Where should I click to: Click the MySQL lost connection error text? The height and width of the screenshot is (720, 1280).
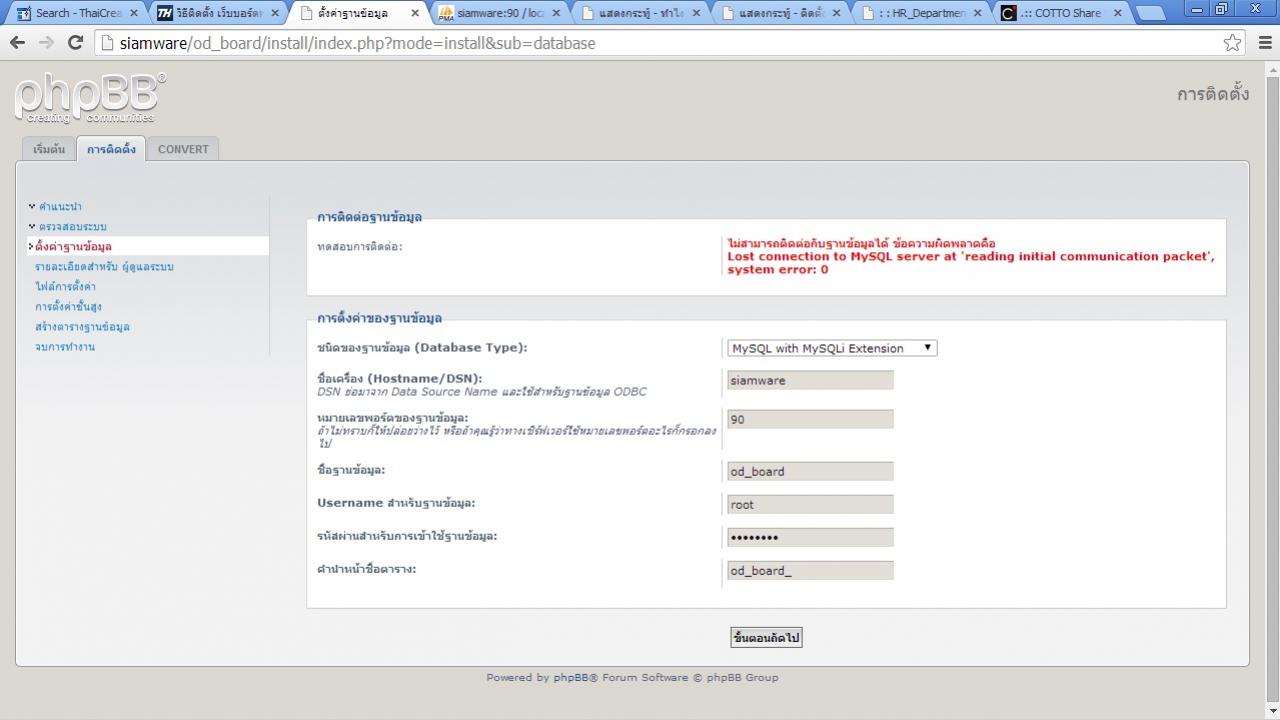click(x=971, y=263)
